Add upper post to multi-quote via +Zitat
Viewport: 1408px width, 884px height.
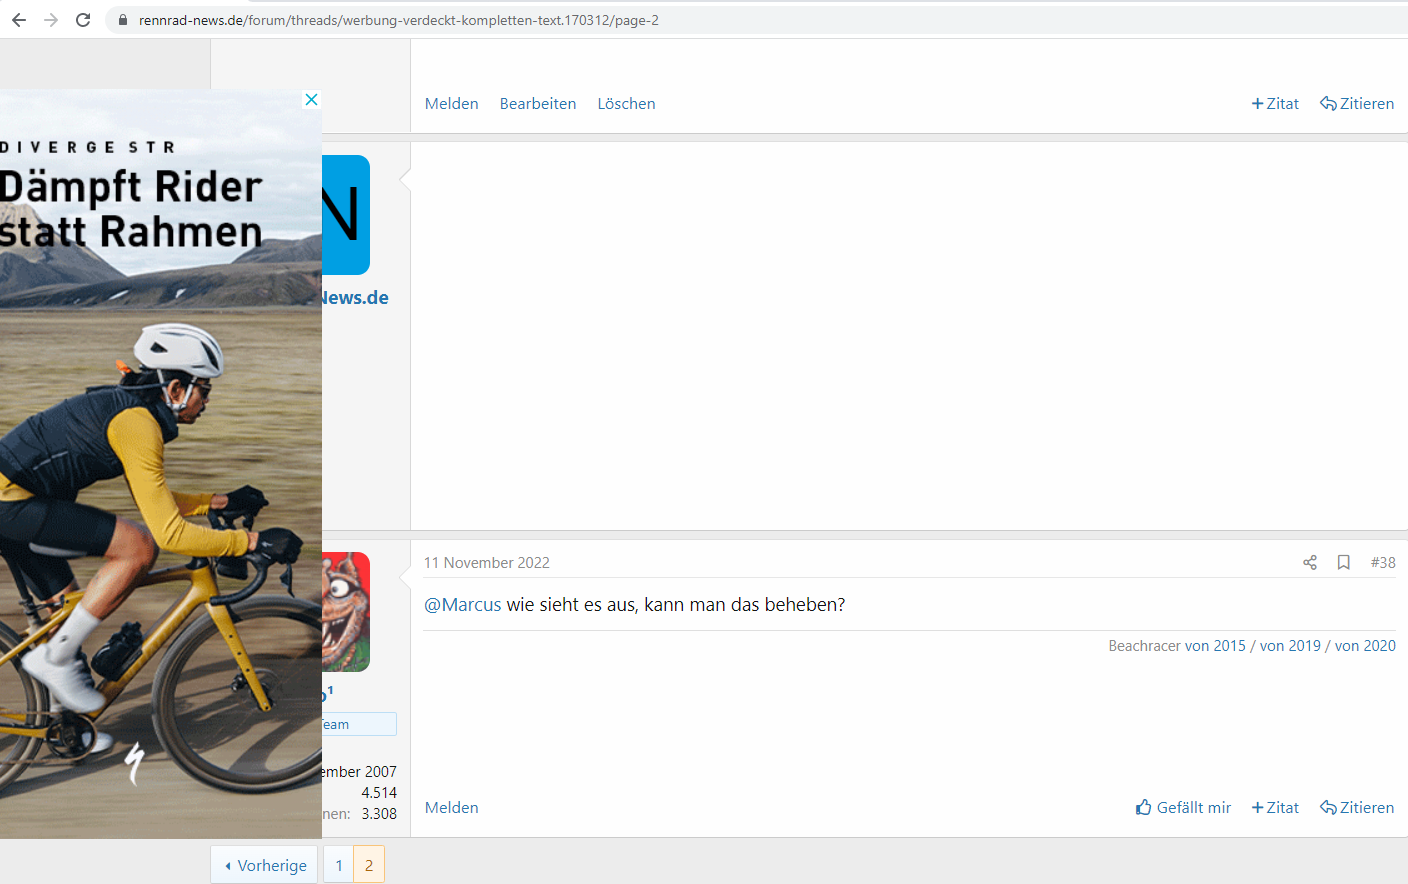[1275, 104]
